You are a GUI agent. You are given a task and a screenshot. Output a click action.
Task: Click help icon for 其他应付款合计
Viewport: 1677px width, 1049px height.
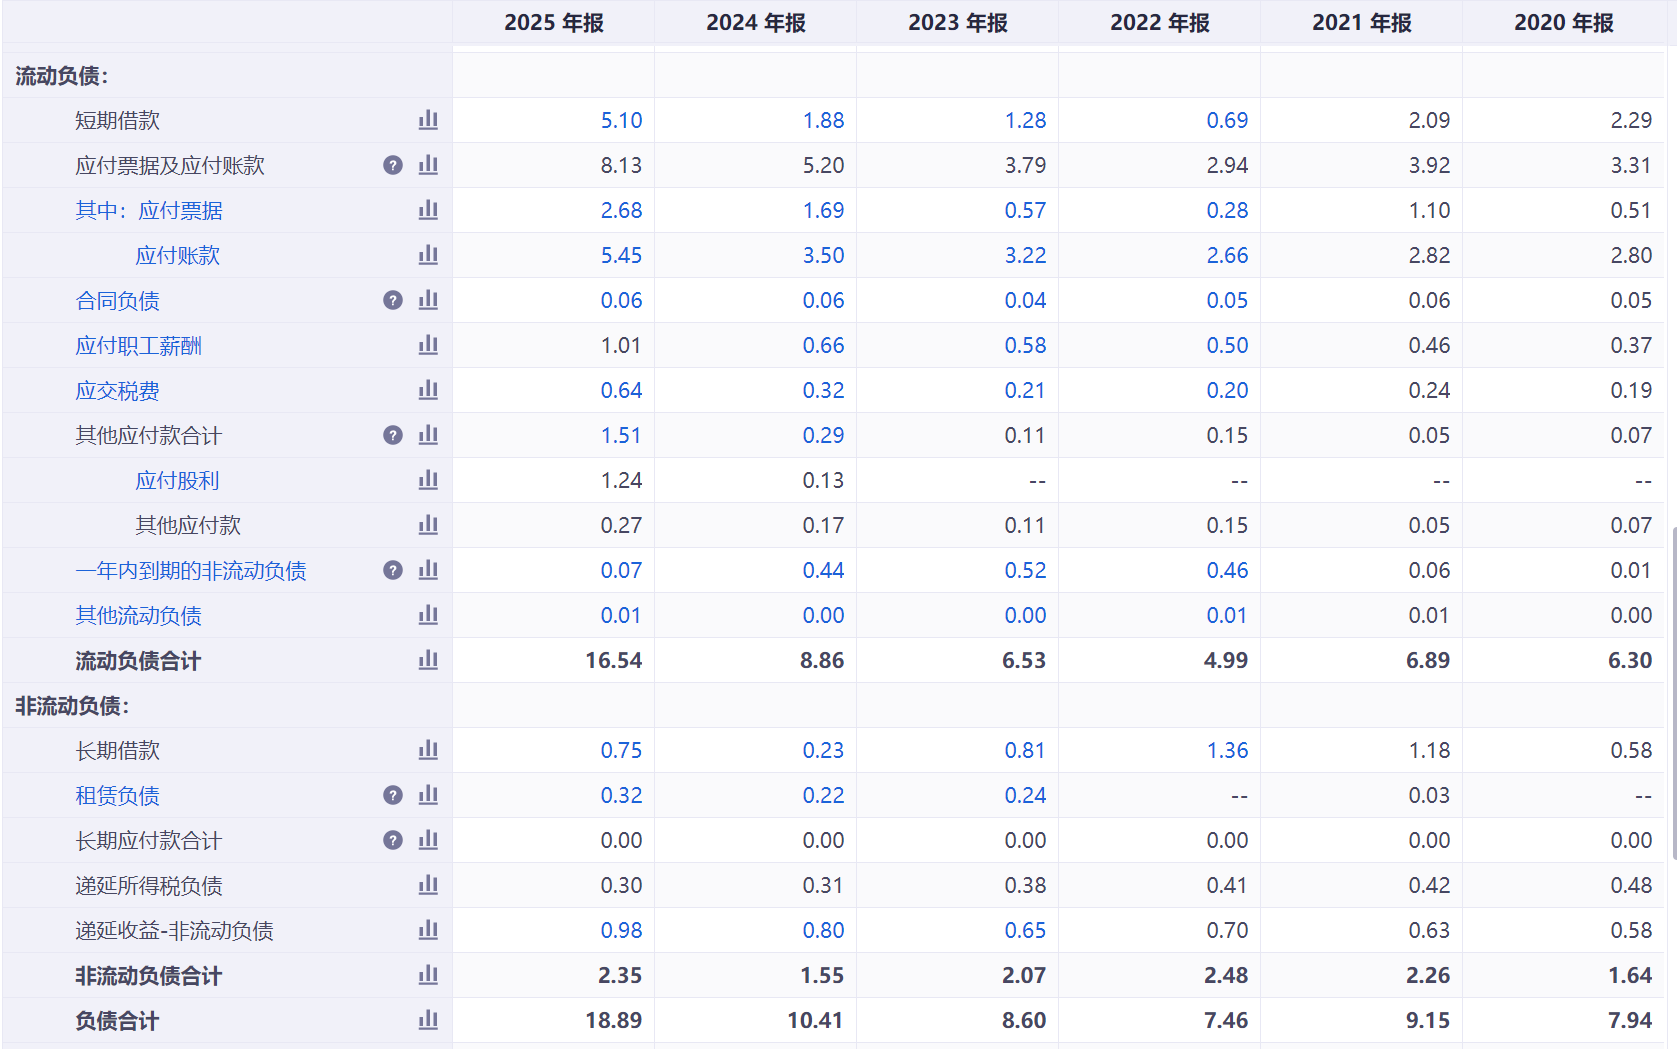(393, 435)
